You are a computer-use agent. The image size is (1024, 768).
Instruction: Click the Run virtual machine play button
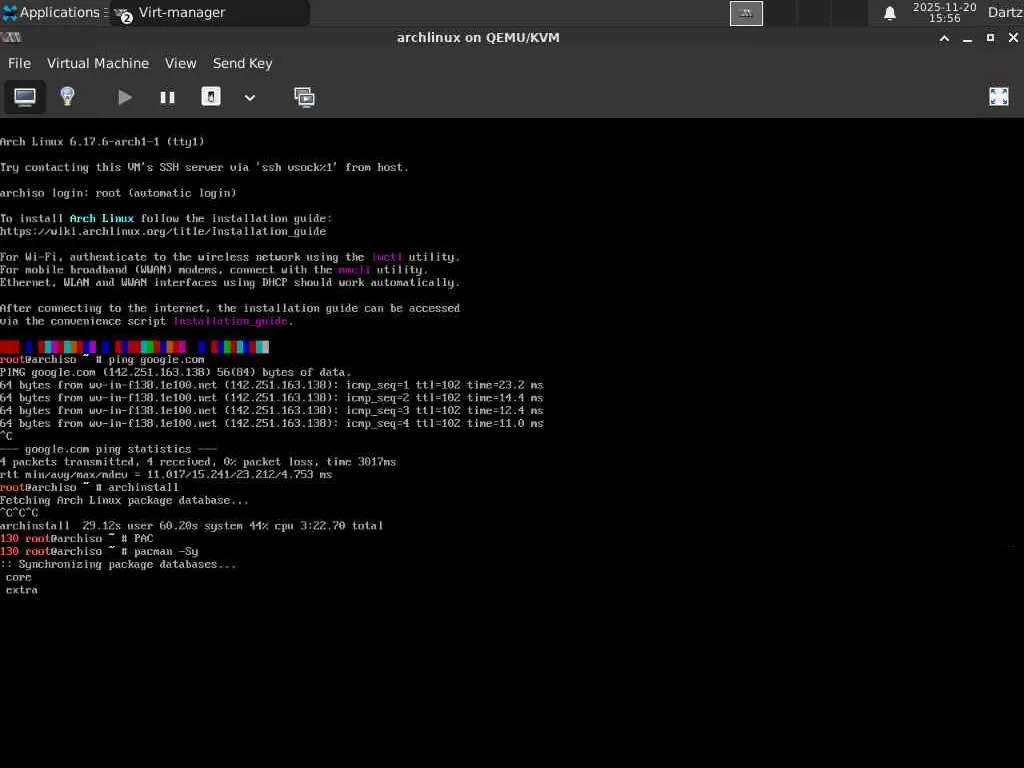tap(125, 97)
